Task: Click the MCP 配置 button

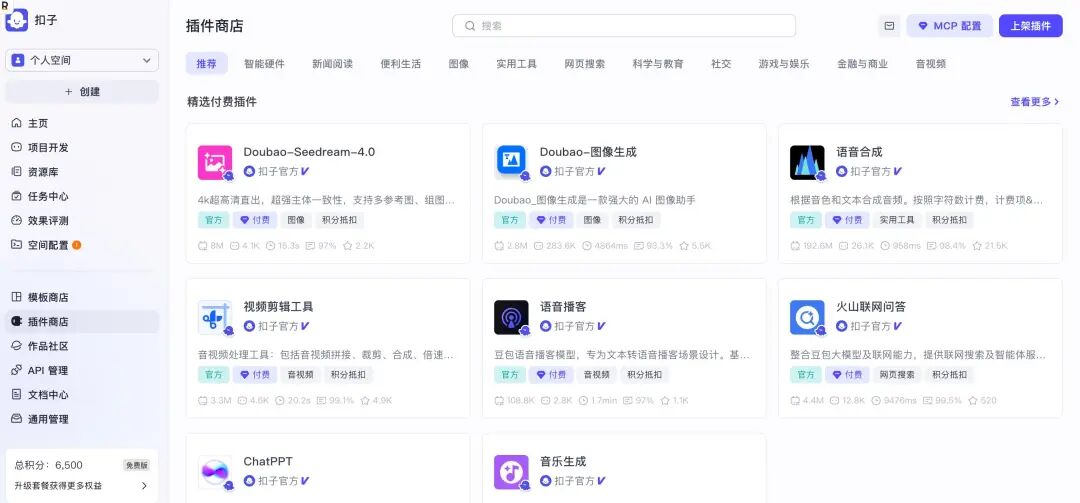Action: 950,26
